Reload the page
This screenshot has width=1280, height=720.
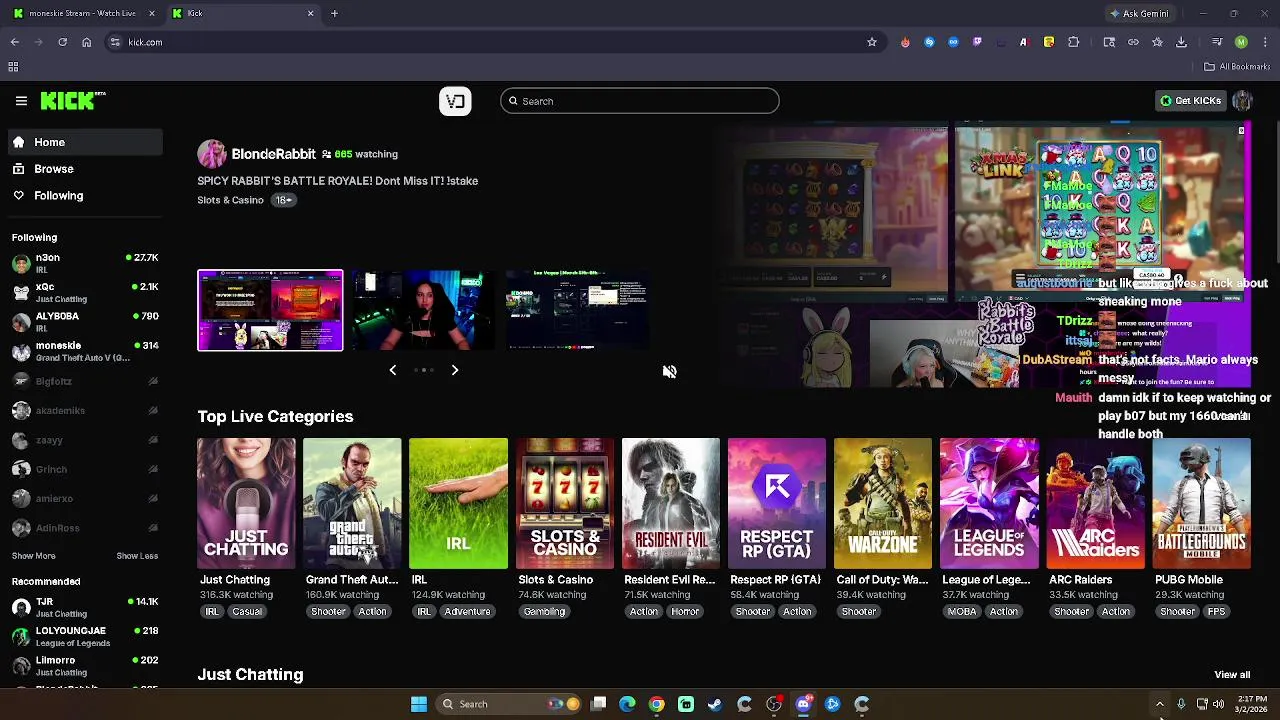(62, 42)
